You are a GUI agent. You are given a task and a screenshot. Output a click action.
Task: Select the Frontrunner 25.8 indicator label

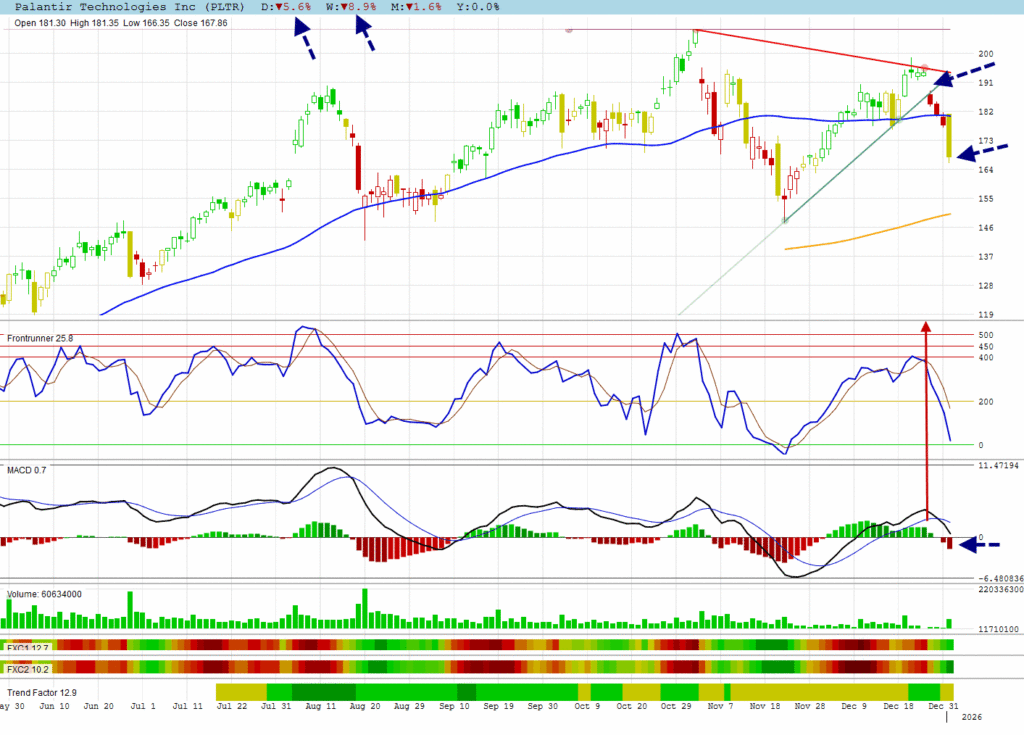click(41, 339)
